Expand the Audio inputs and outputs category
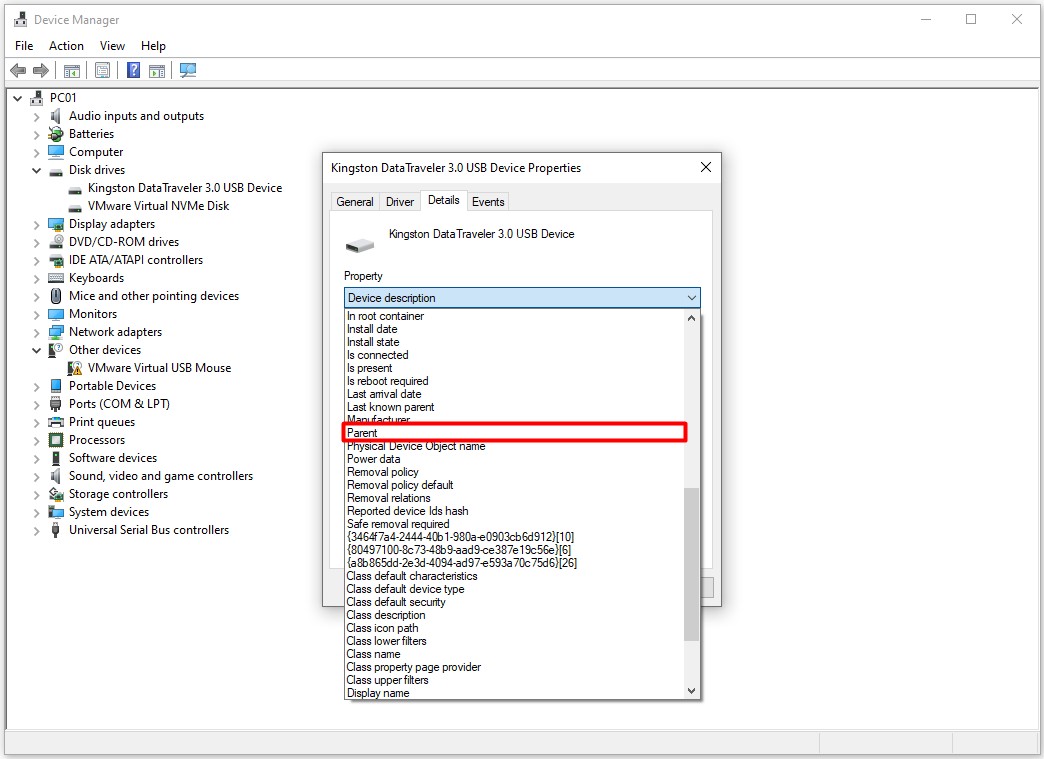 (x=37, y=116)
